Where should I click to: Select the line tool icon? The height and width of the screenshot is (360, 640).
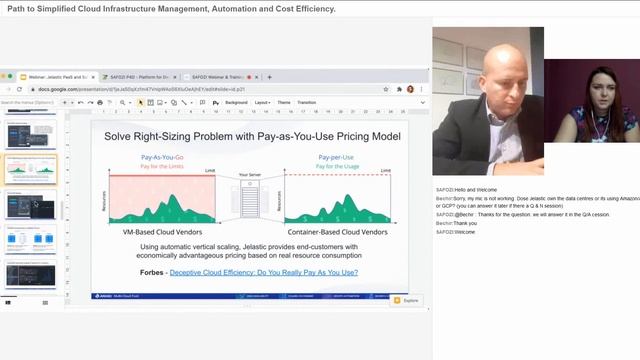[x=184, y=102]
